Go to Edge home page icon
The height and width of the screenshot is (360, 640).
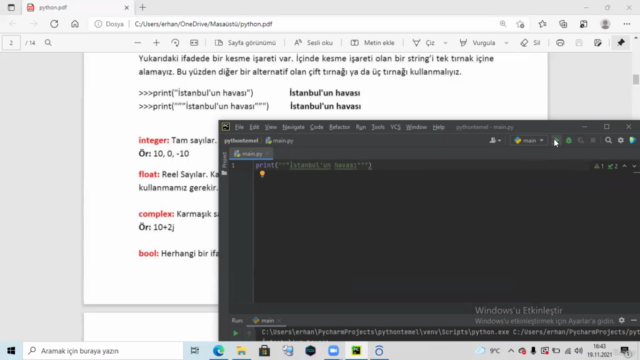(75, 24)
